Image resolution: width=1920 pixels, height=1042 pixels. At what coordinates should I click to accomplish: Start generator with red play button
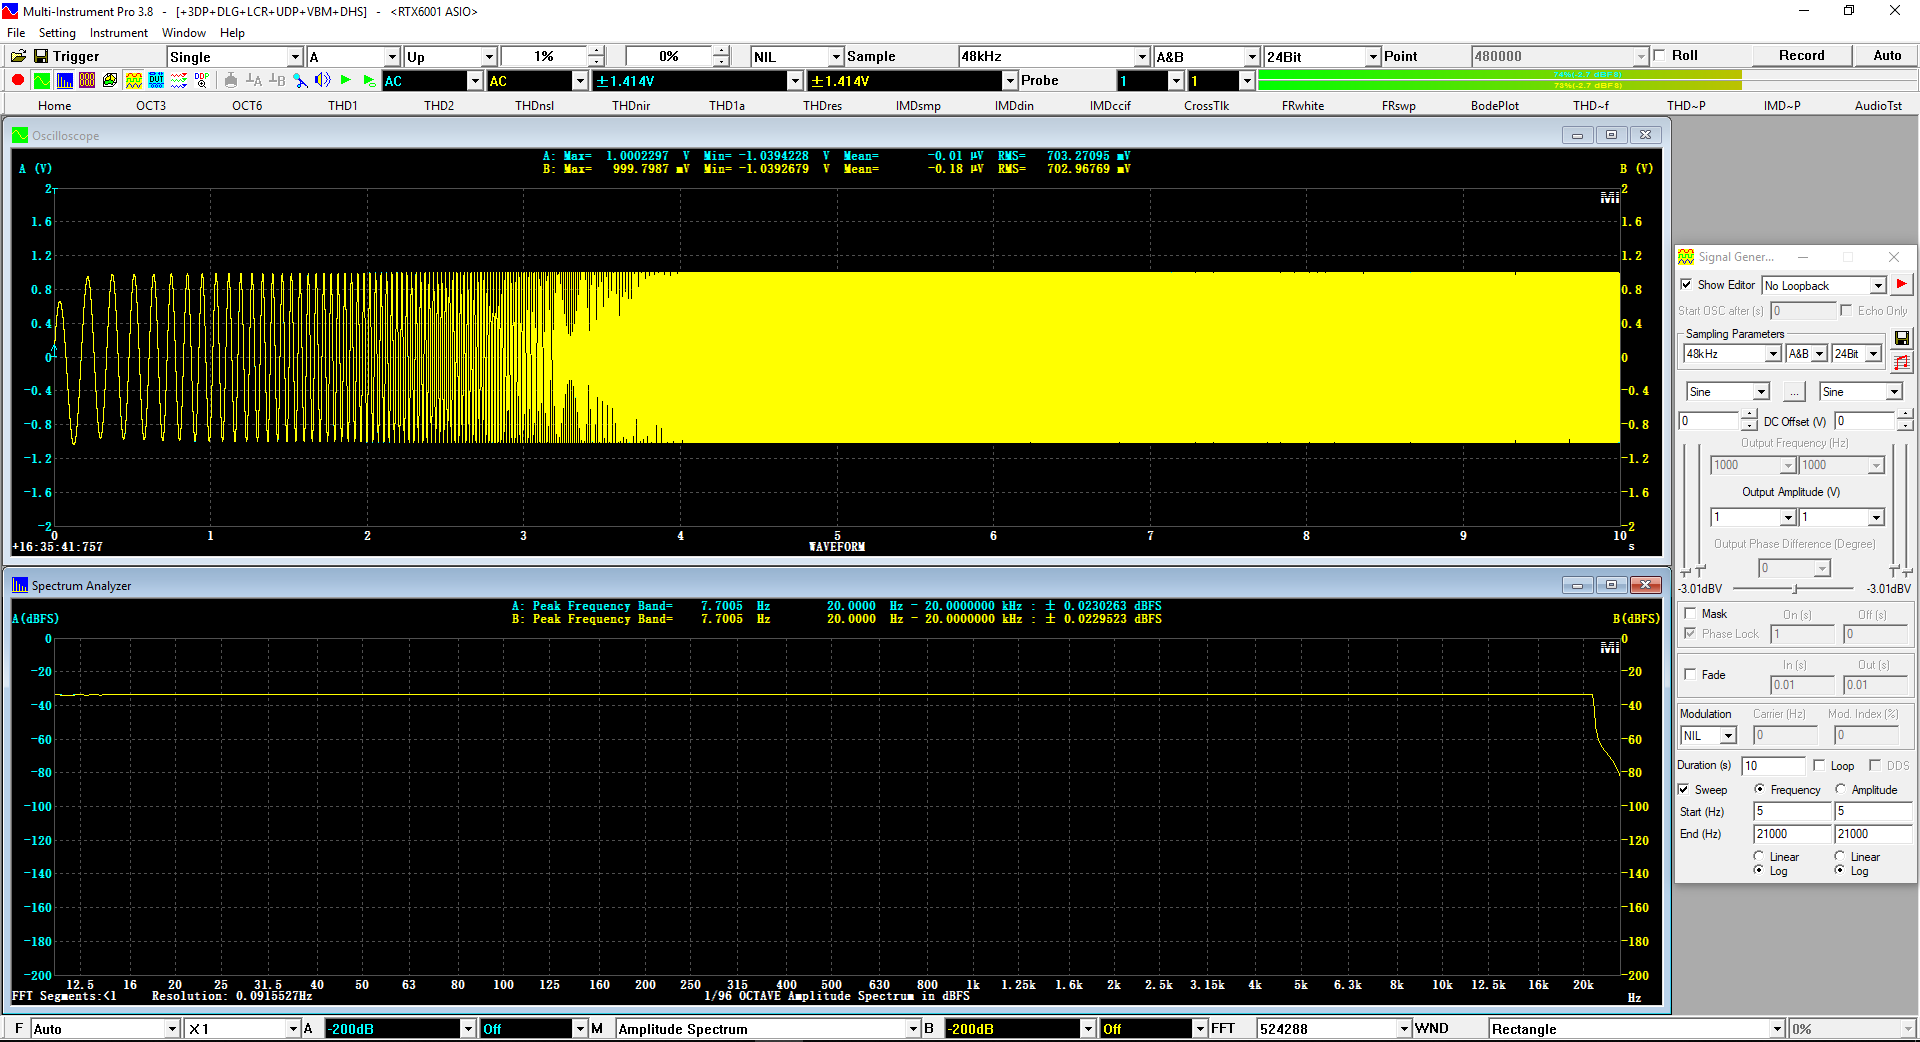1902,285
